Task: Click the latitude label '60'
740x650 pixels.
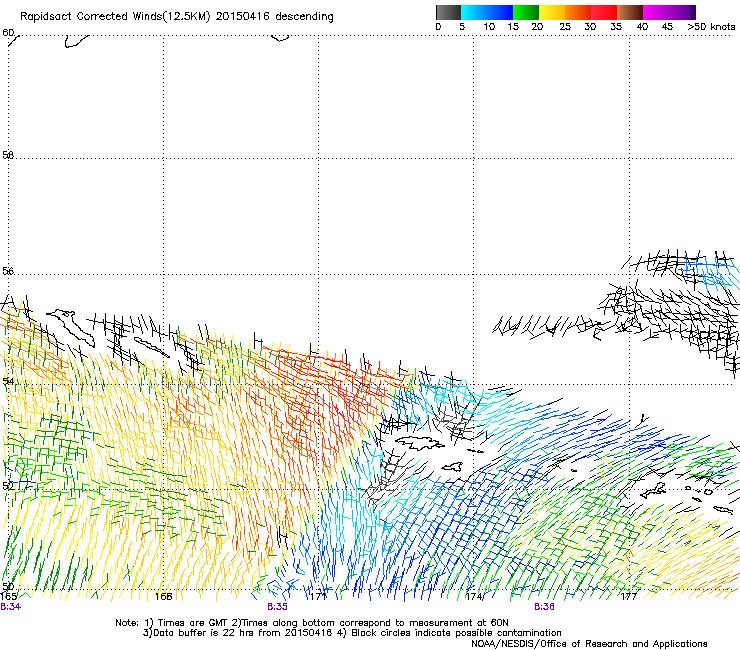Action: pos(8,33)
